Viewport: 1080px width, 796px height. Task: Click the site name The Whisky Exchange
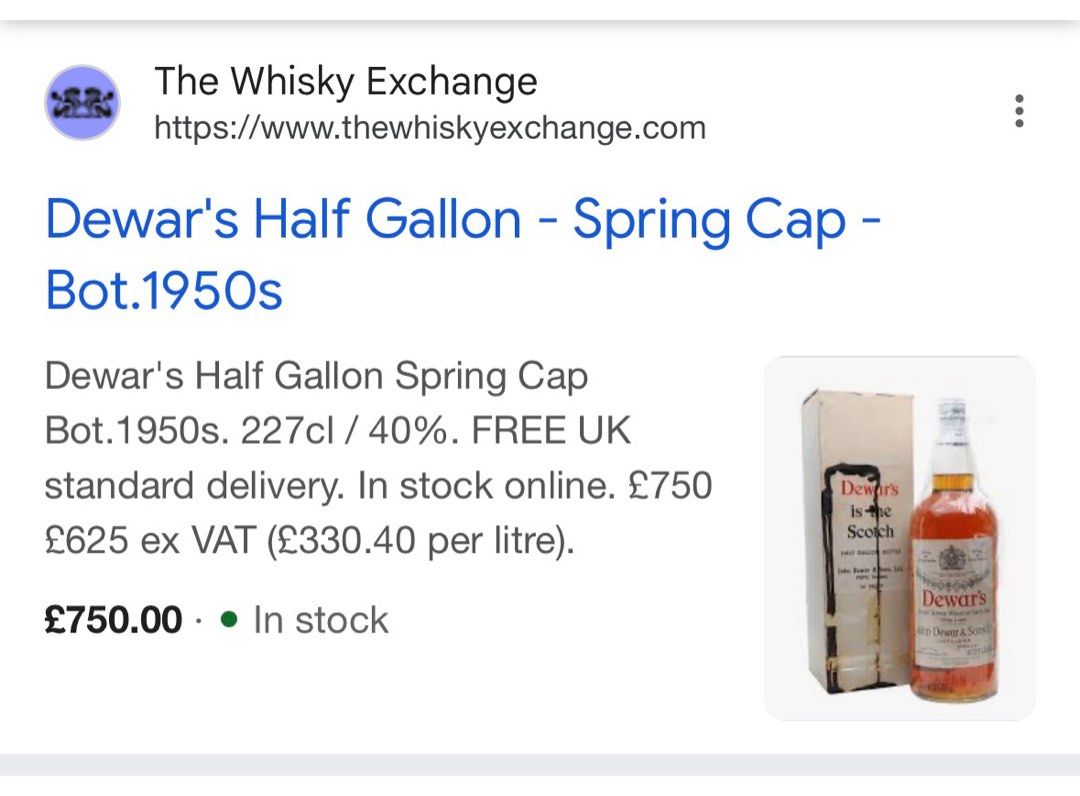346,82
